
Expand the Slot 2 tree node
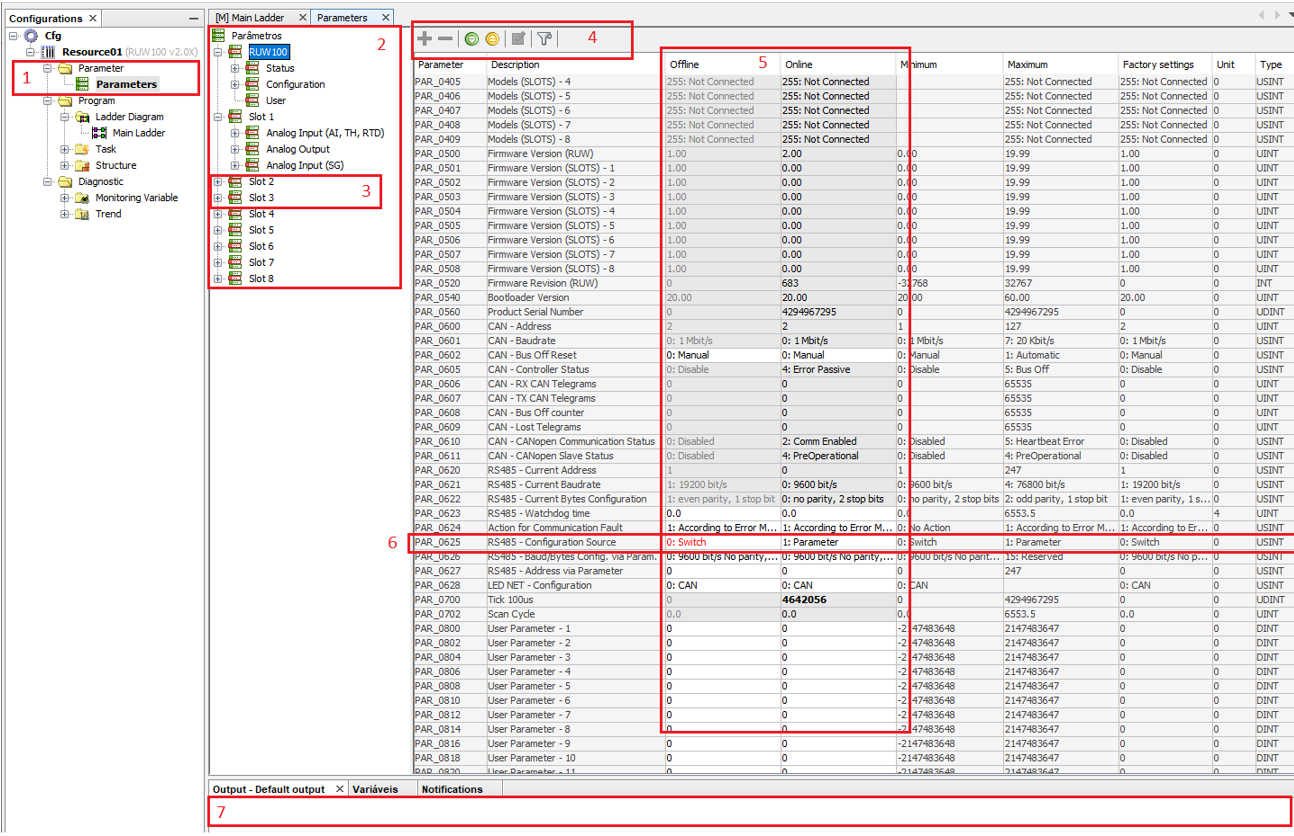218,182
